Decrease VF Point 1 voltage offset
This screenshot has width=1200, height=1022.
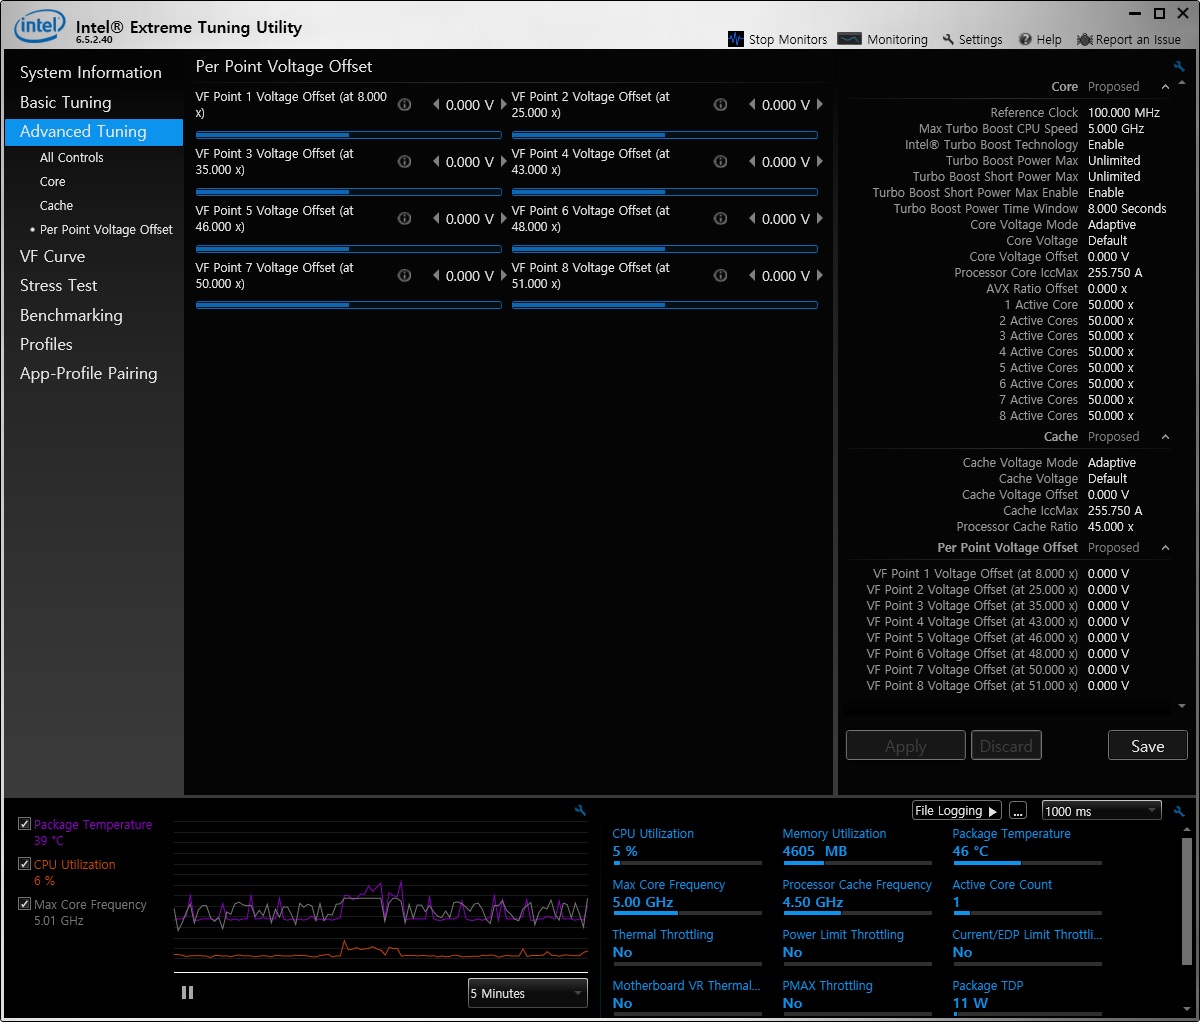(436, 104)
